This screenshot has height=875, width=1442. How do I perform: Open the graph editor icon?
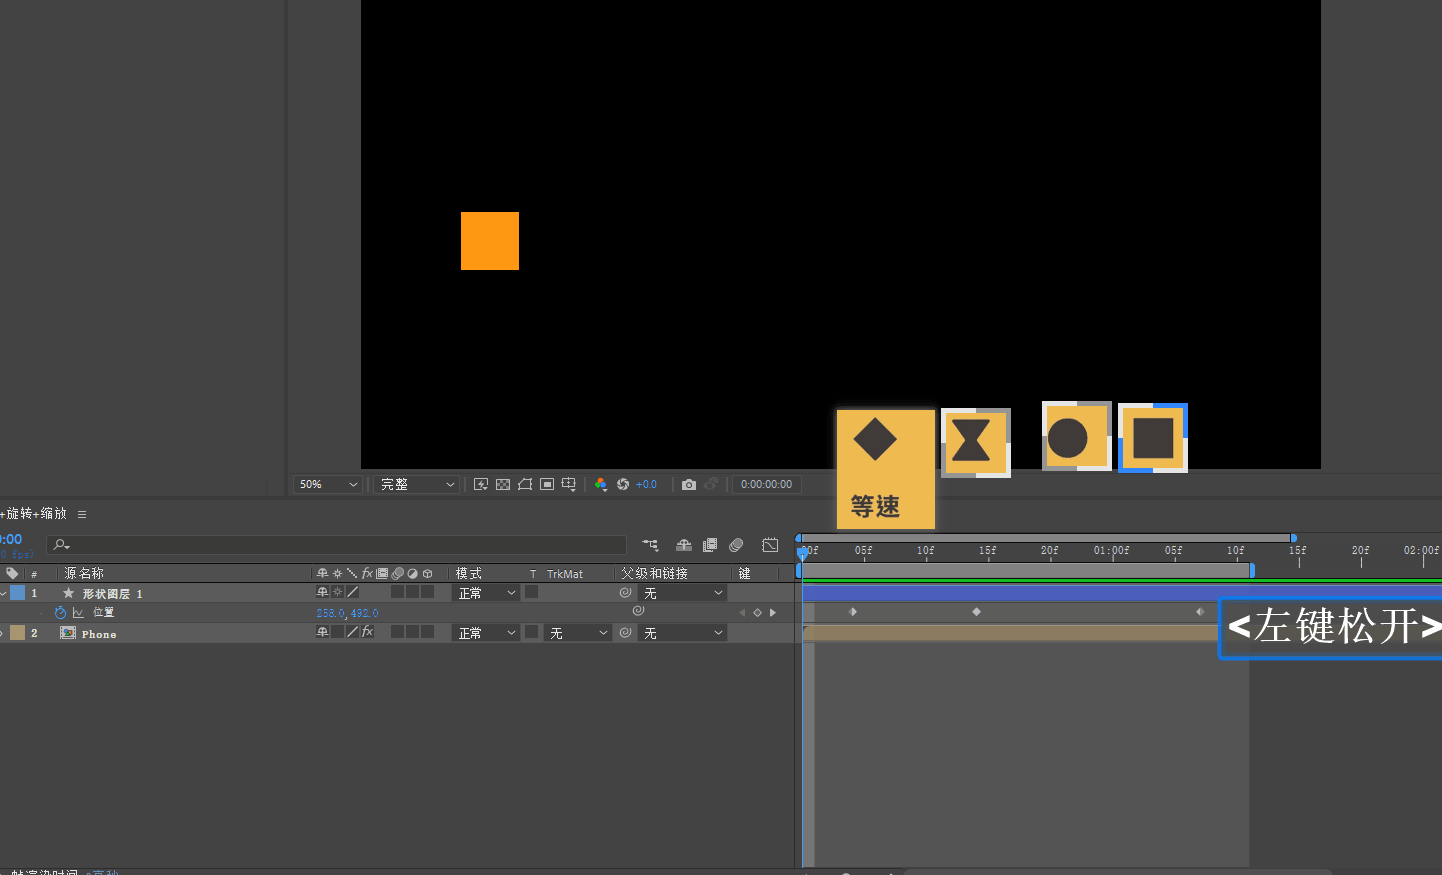(770, 545)
